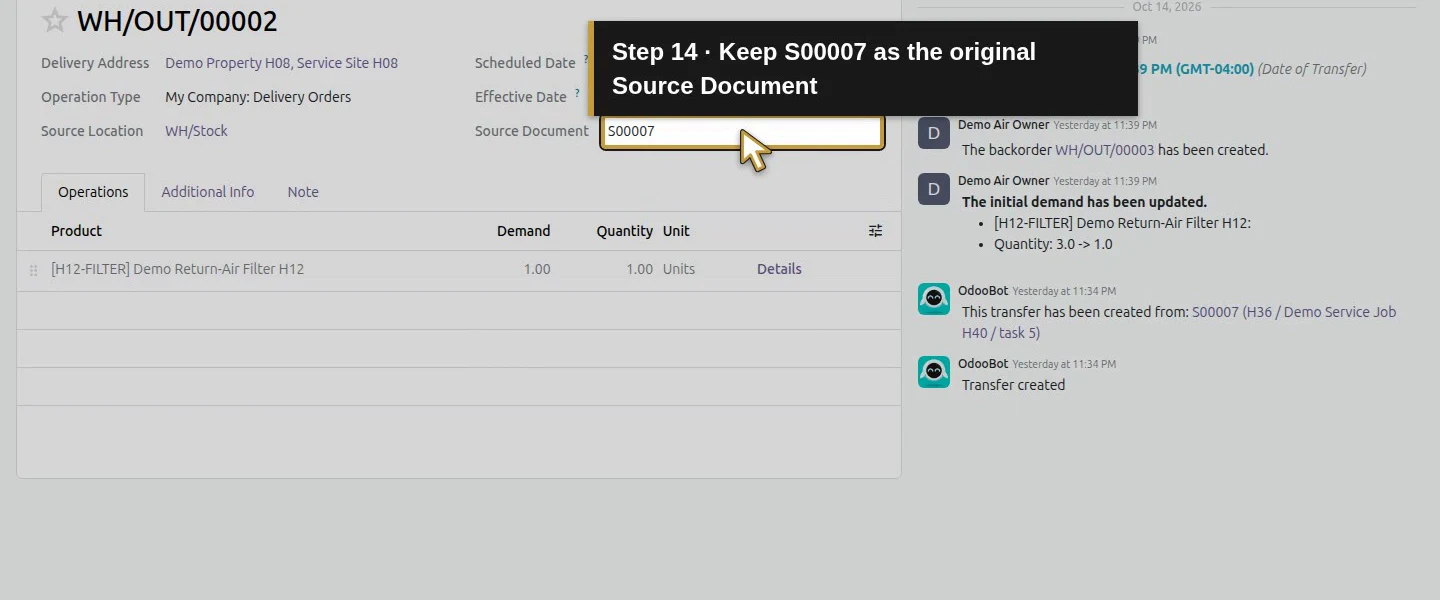Select the Unit column header
The image size is (1440, 600).
(676, 231)
